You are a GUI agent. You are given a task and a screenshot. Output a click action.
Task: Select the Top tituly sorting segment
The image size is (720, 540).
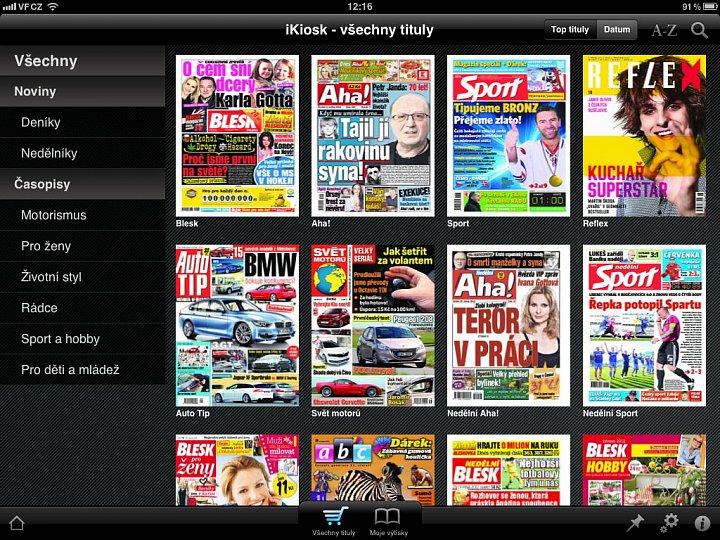click(570, 29)
